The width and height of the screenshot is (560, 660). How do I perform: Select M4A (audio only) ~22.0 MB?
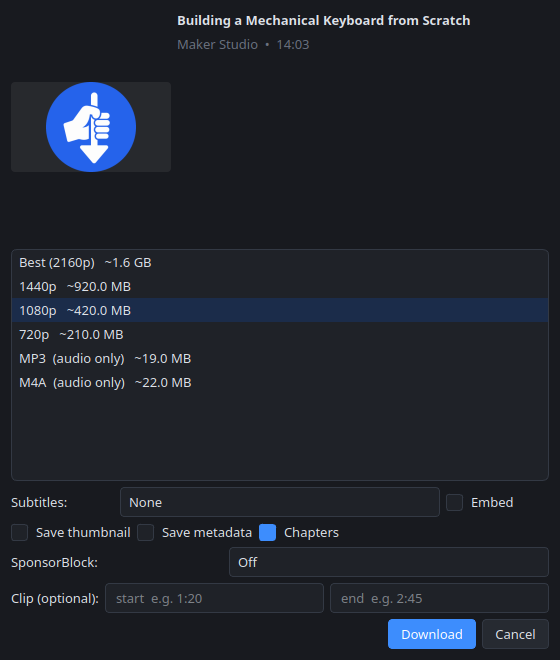click(280, 383)
